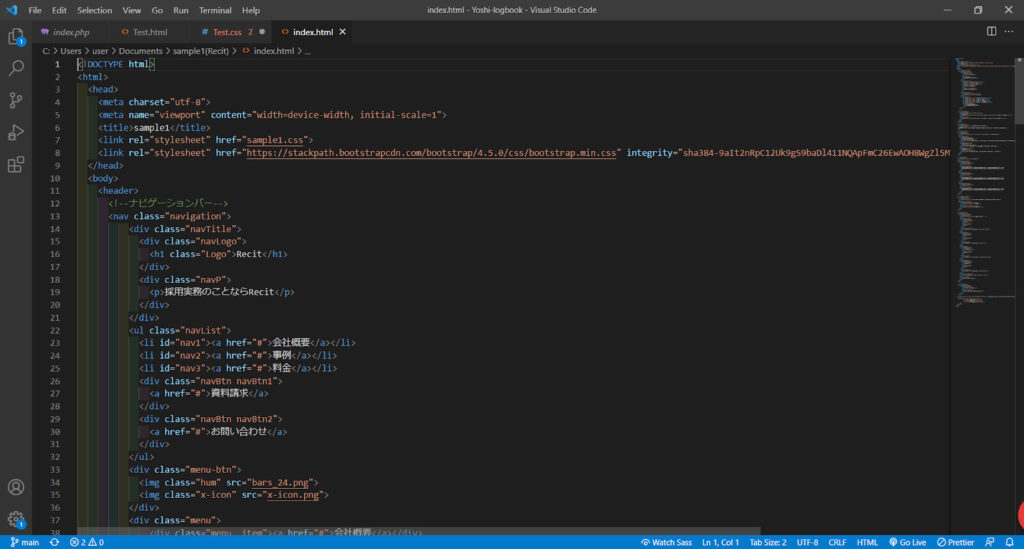Open the Terminal menu
The image size is (1024, 549).
point(215,10)
